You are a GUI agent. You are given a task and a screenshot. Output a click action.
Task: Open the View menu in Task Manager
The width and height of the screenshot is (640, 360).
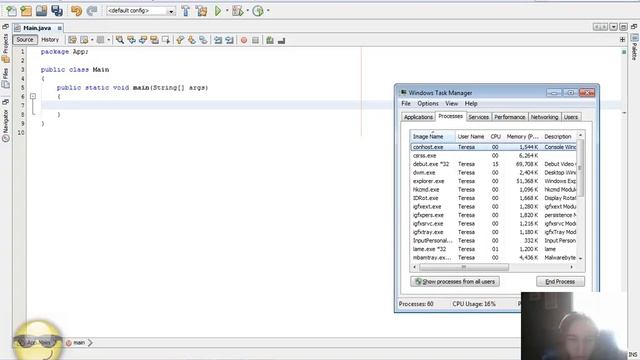(x=451, y=104)
